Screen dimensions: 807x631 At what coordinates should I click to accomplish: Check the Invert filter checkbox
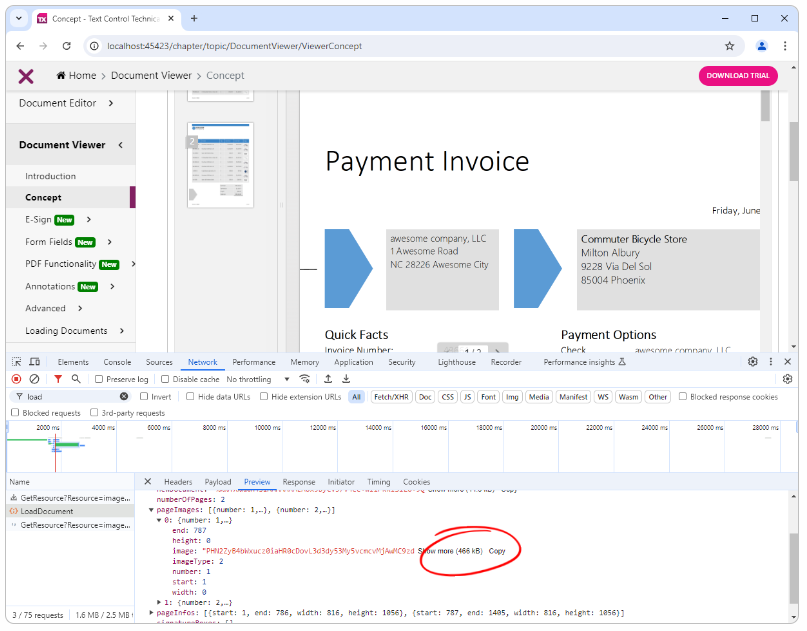pos(144,396)
